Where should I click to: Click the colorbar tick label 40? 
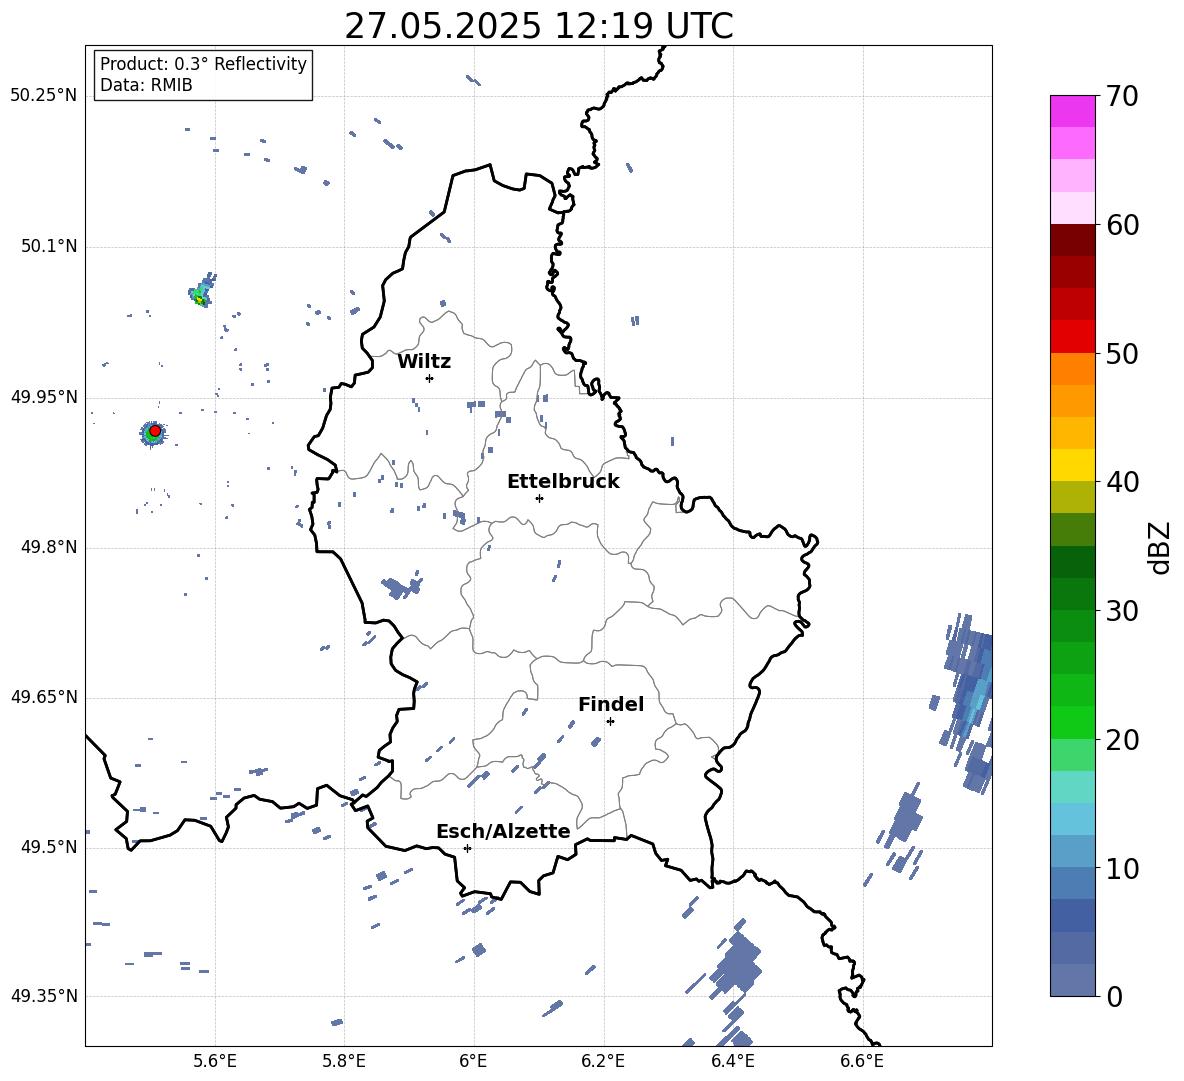tap(1122, 482)
